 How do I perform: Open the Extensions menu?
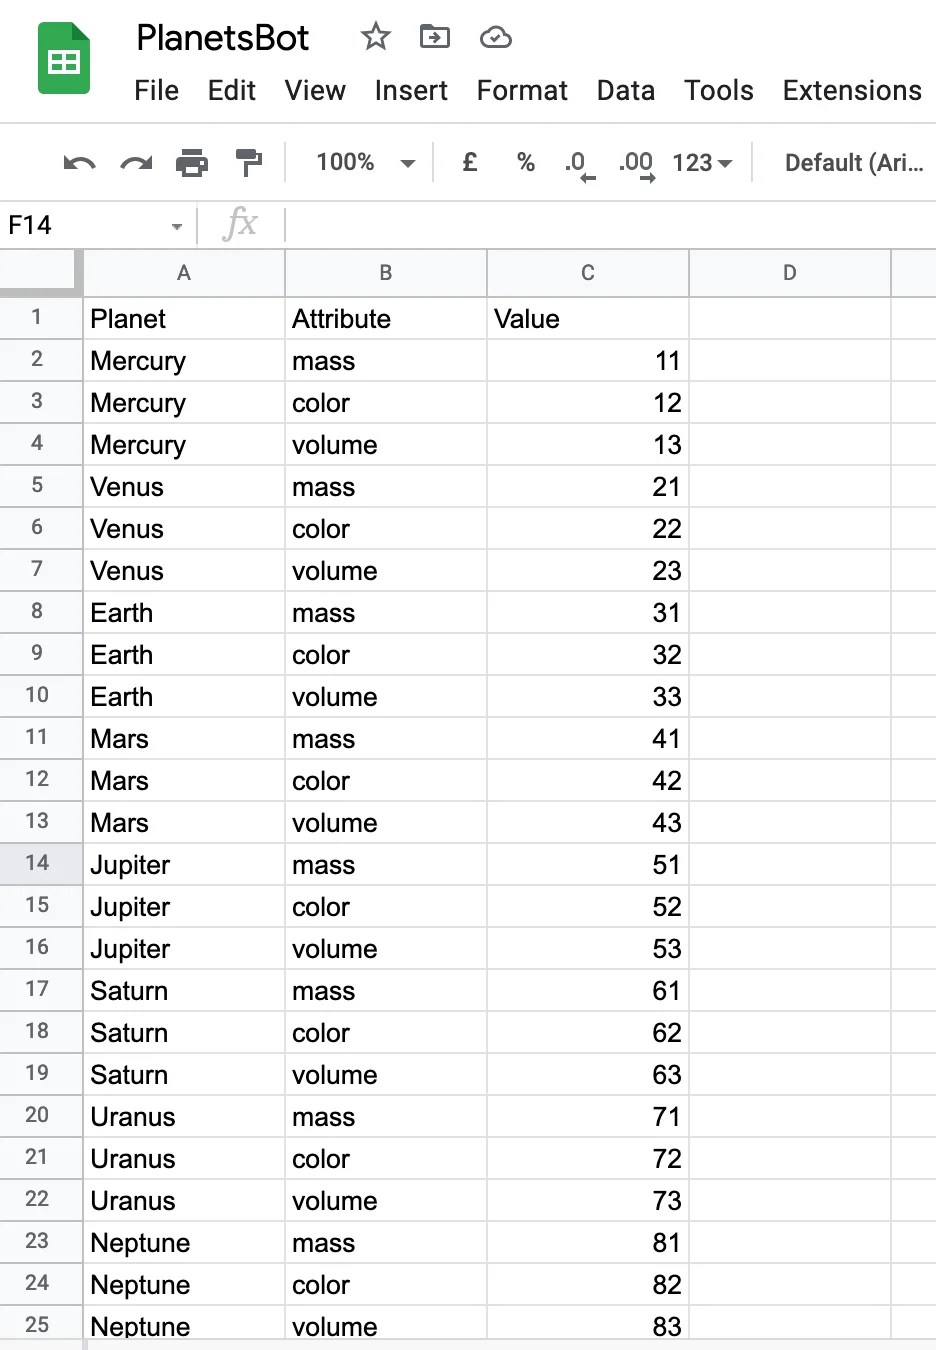click(851, 90)
